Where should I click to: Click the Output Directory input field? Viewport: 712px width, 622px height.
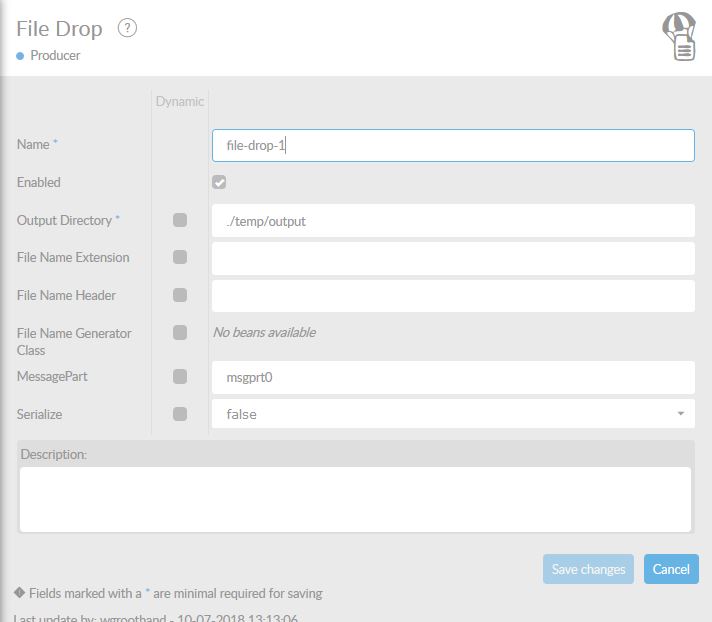point(453,221)
